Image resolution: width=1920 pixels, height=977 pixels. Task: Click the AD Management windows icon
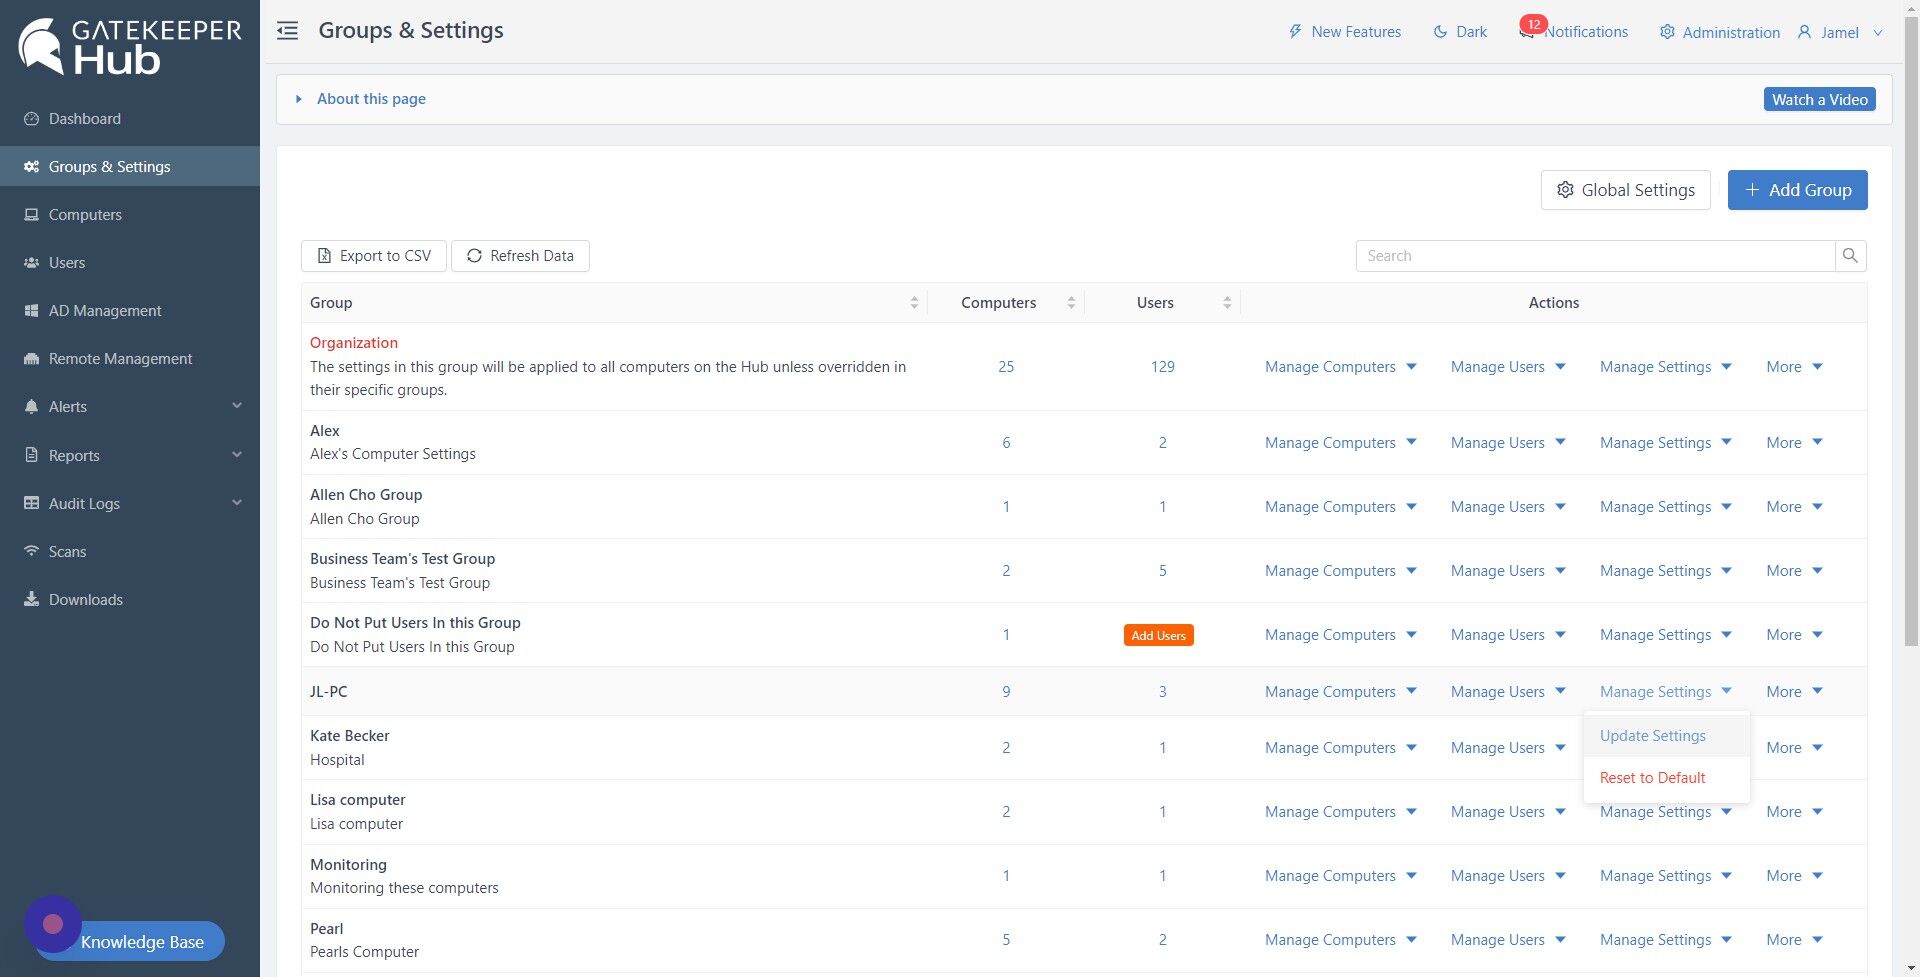click(31, 311)
